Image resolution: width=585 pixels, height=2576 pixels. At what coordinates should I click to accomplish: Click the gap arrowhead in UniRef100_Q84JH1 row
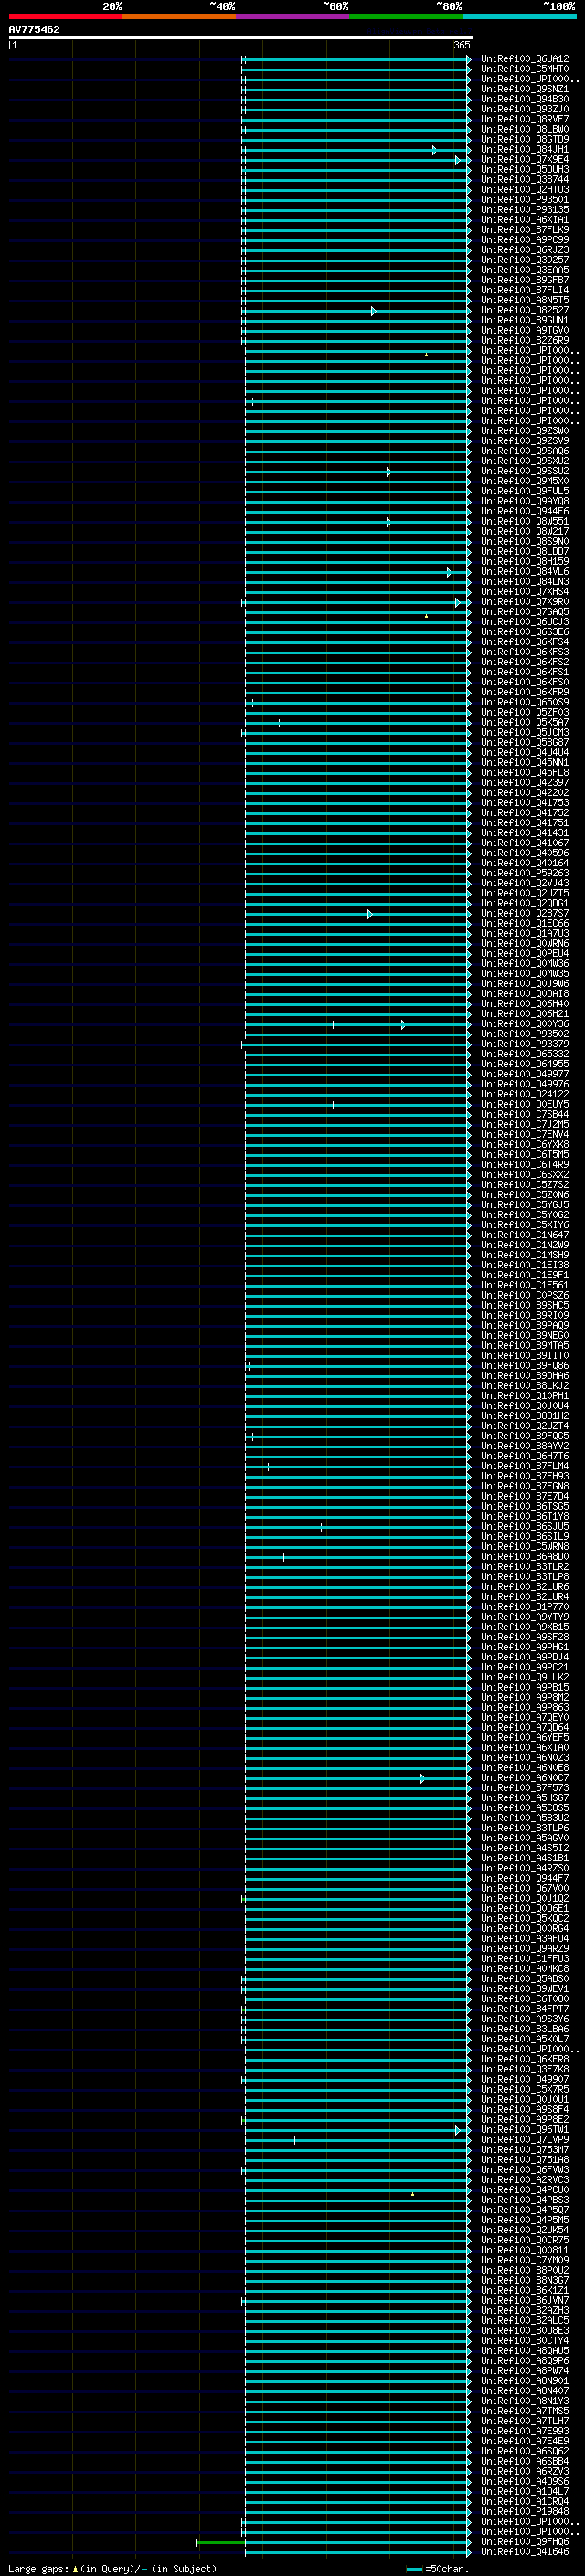434,150
